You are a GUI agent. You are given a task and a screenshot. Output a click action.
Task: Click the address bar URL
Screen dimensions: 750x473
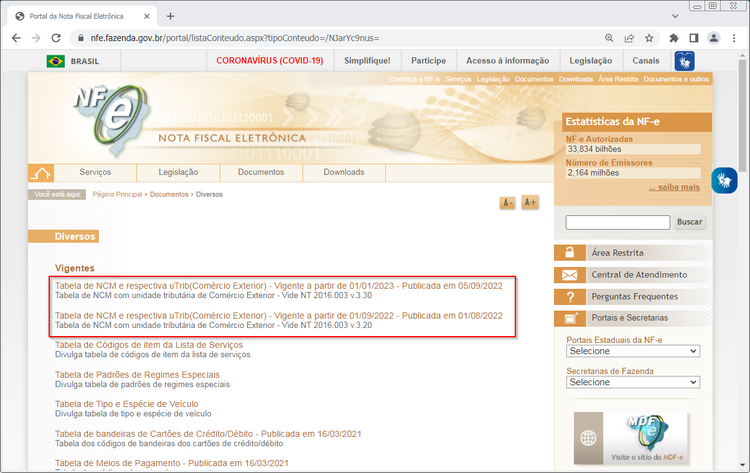click(235, 38)
